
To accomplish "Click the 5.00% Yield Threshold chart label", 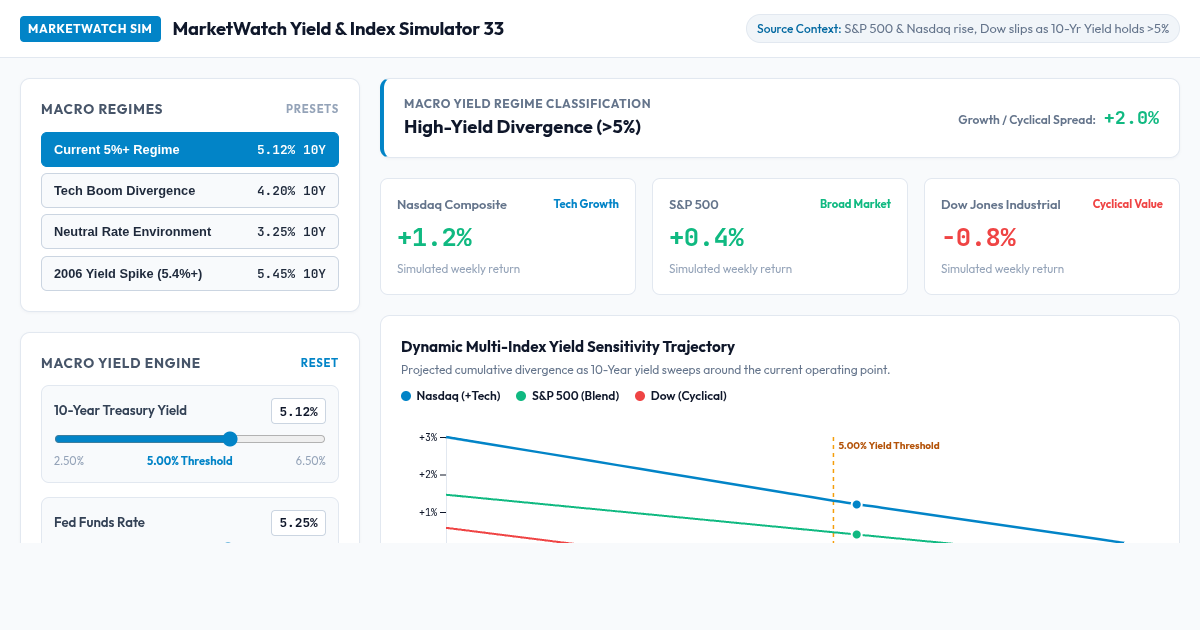I will [x=889, y=446].
